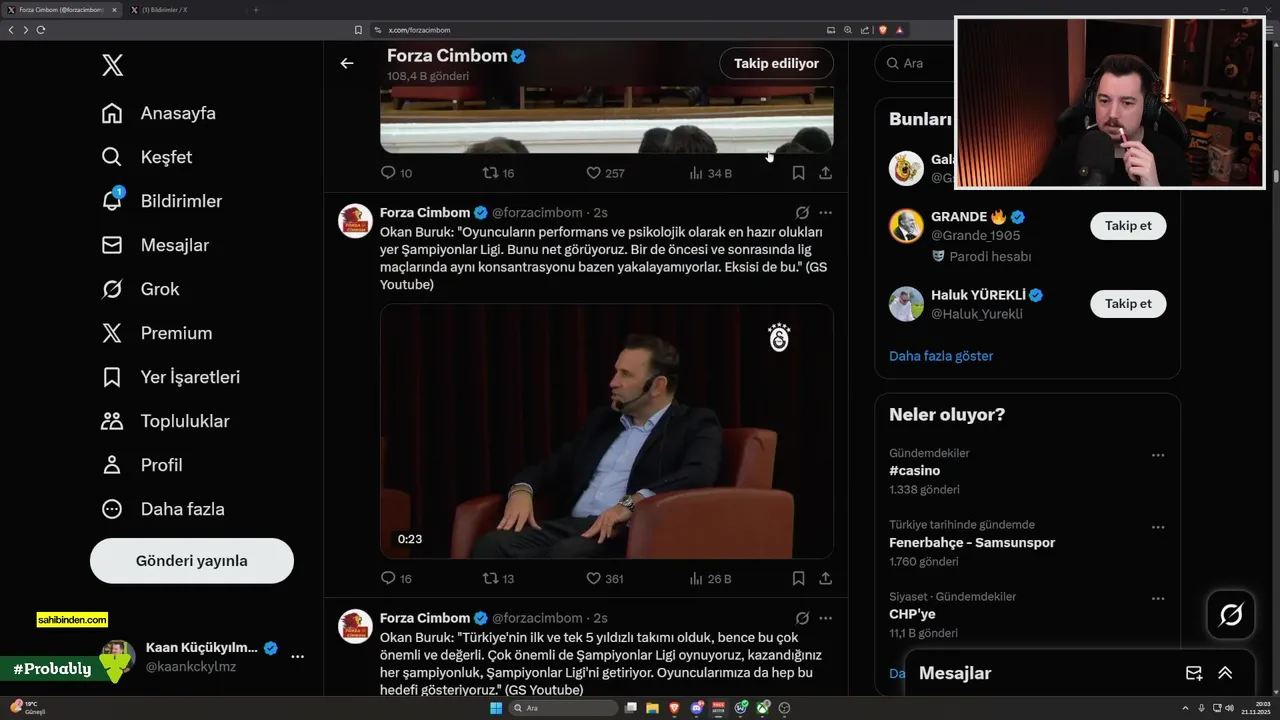Click the Gönderi yayınla button

coord(192,561)
